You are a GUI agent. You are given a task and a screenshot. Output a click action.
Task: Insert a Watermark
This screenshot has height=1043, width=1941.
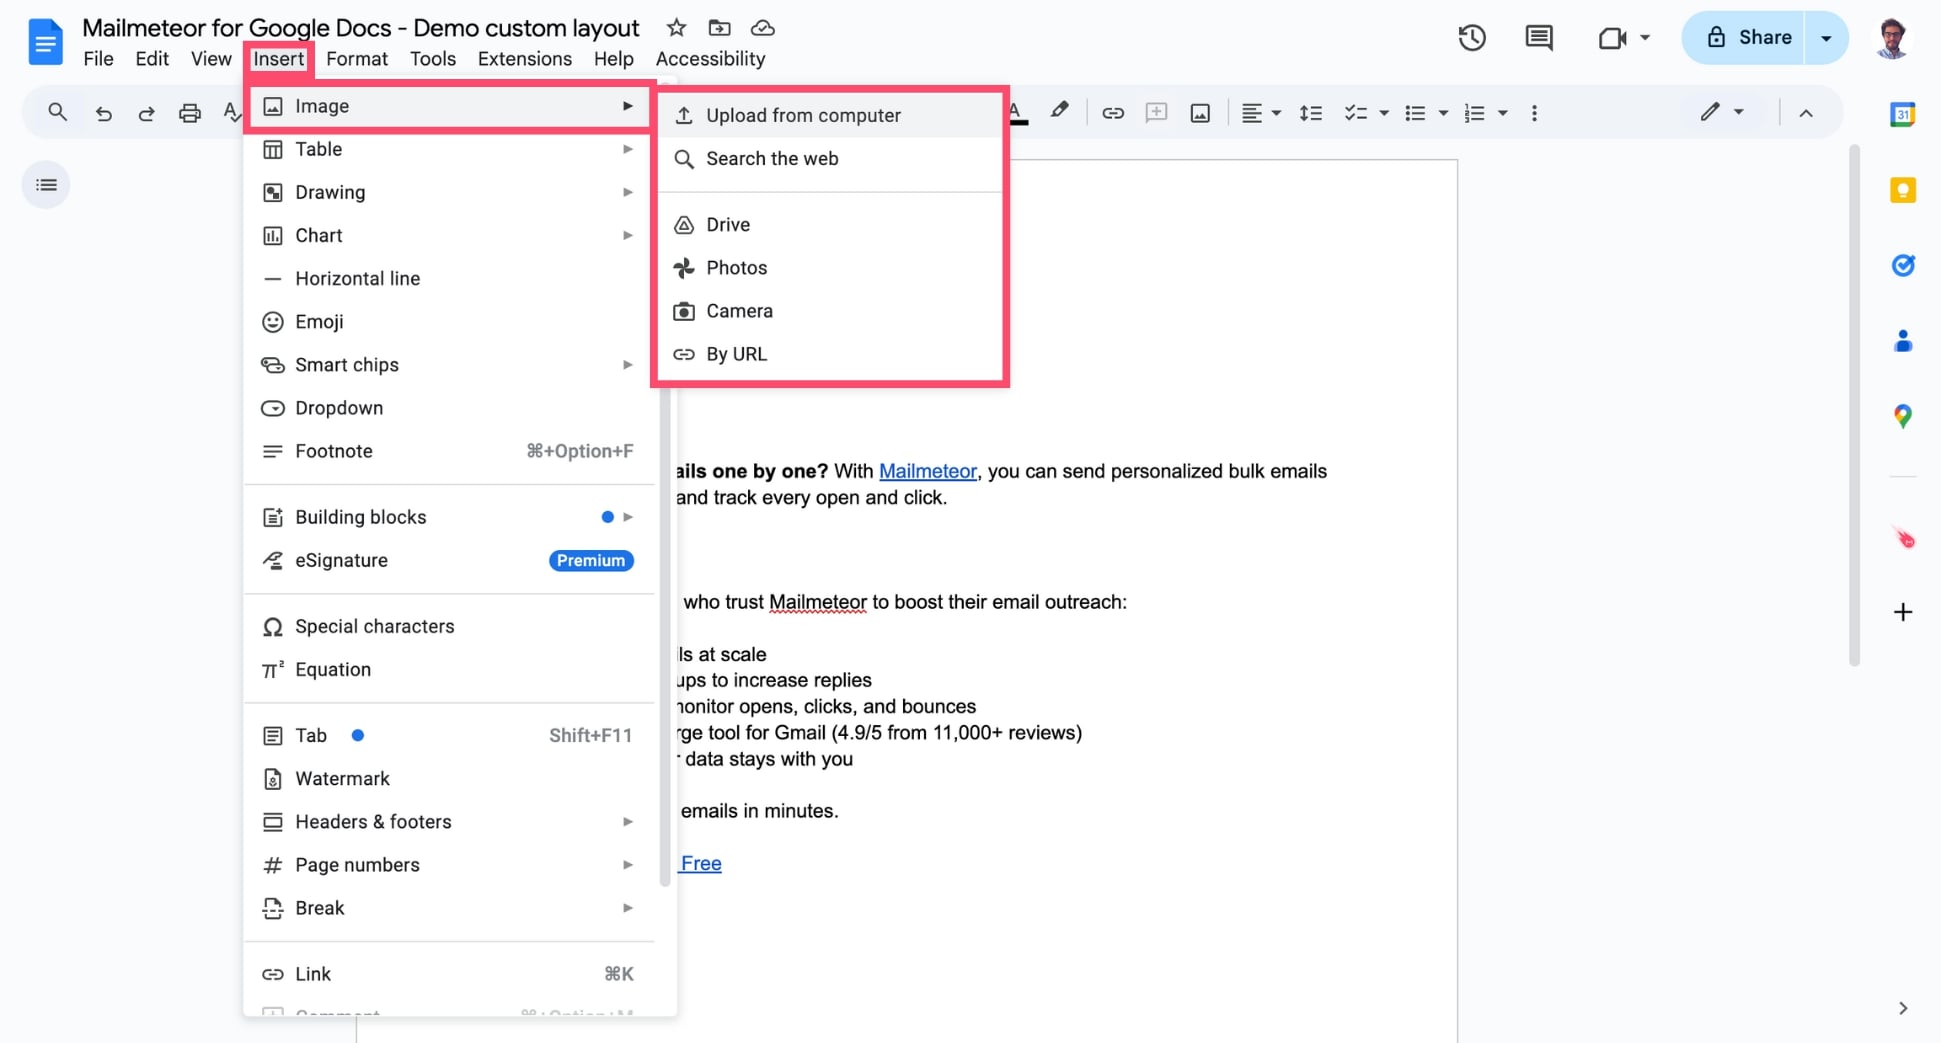448,778
